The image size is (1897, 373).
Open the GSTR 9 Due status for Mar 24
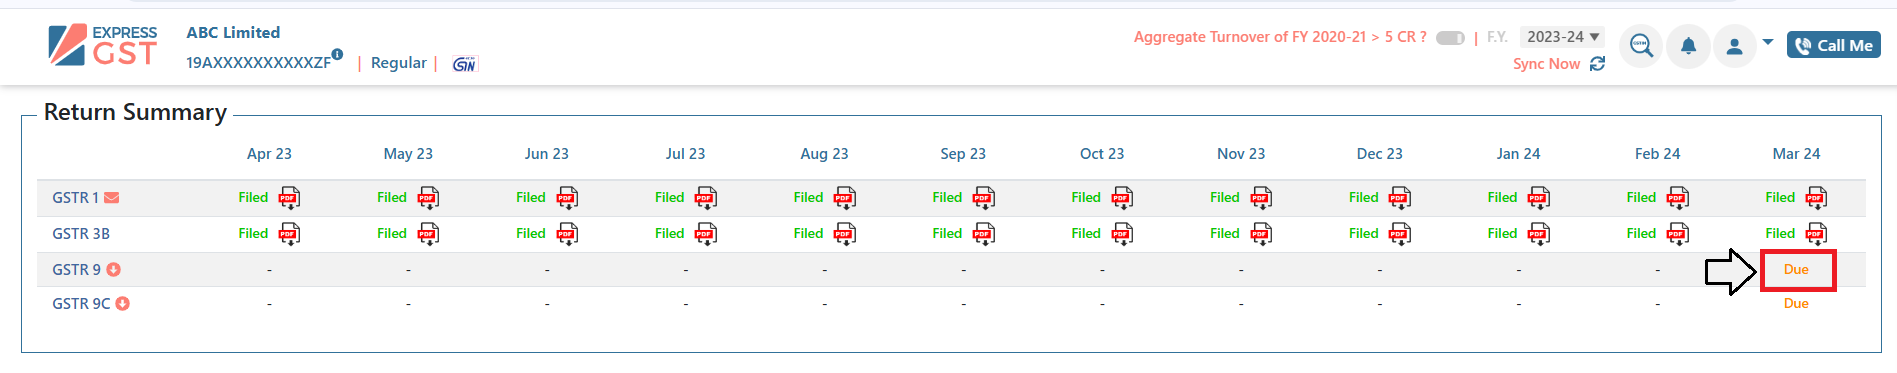[1796, 270]
